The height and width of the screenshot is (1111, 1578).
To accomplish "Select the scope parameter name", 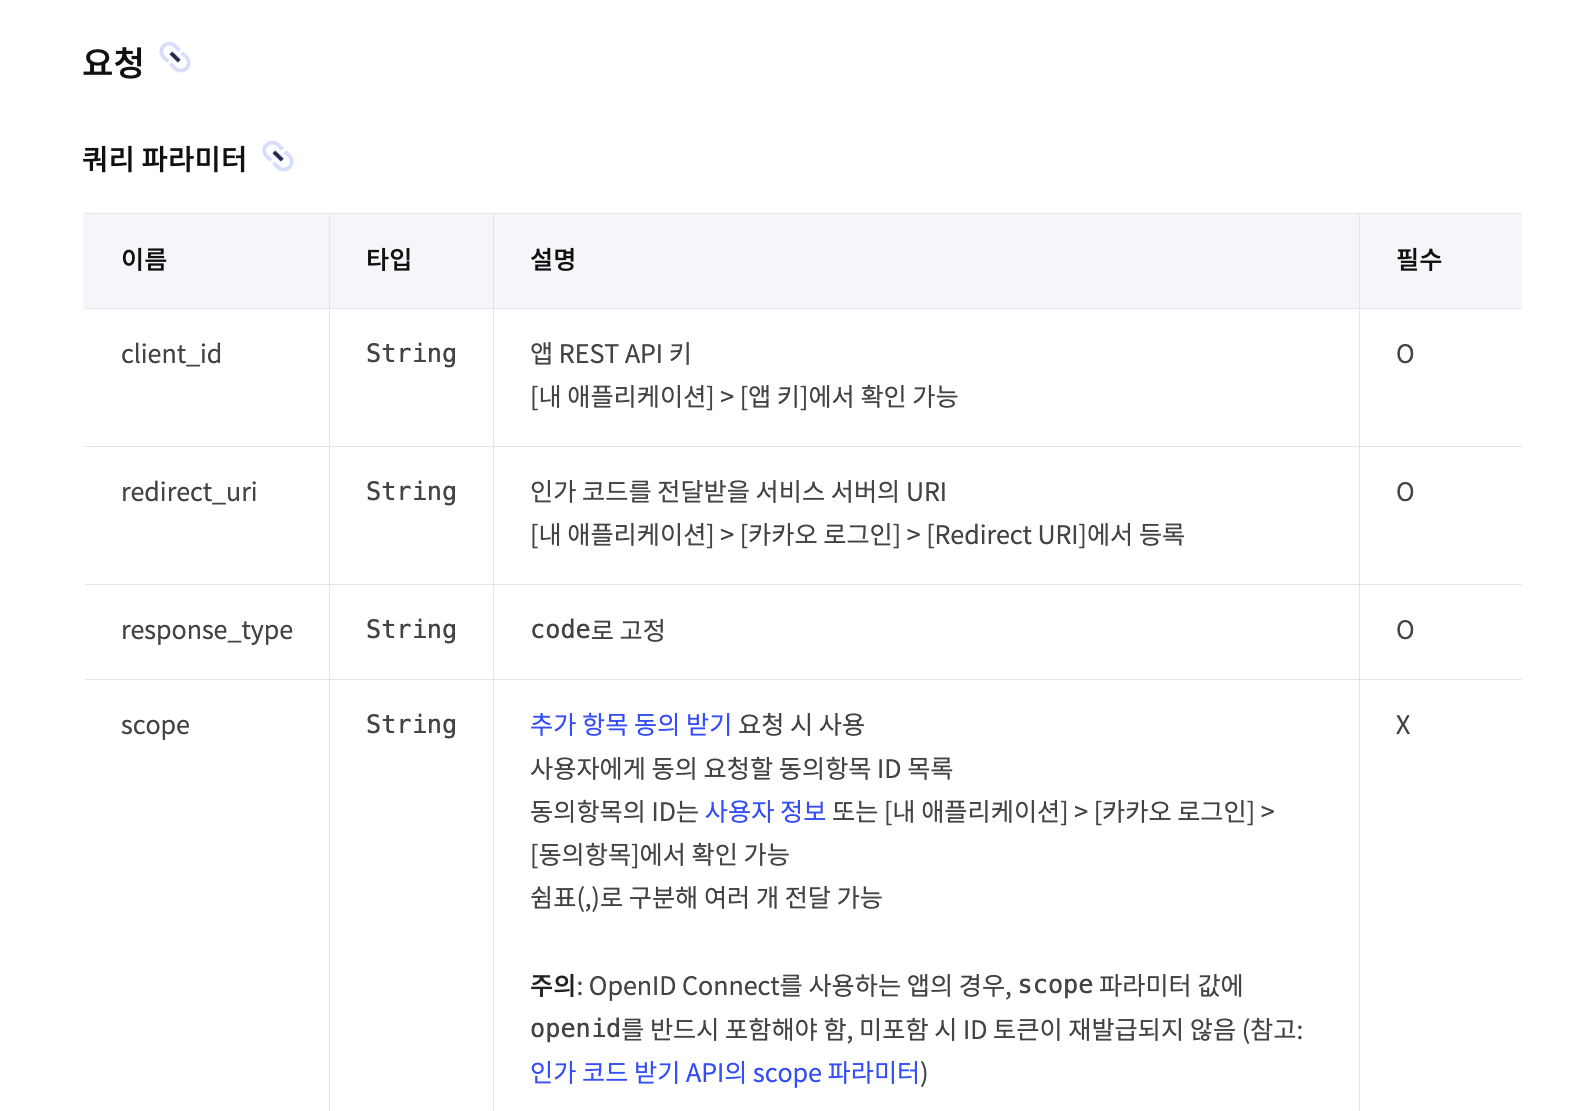I will (155, 725).
